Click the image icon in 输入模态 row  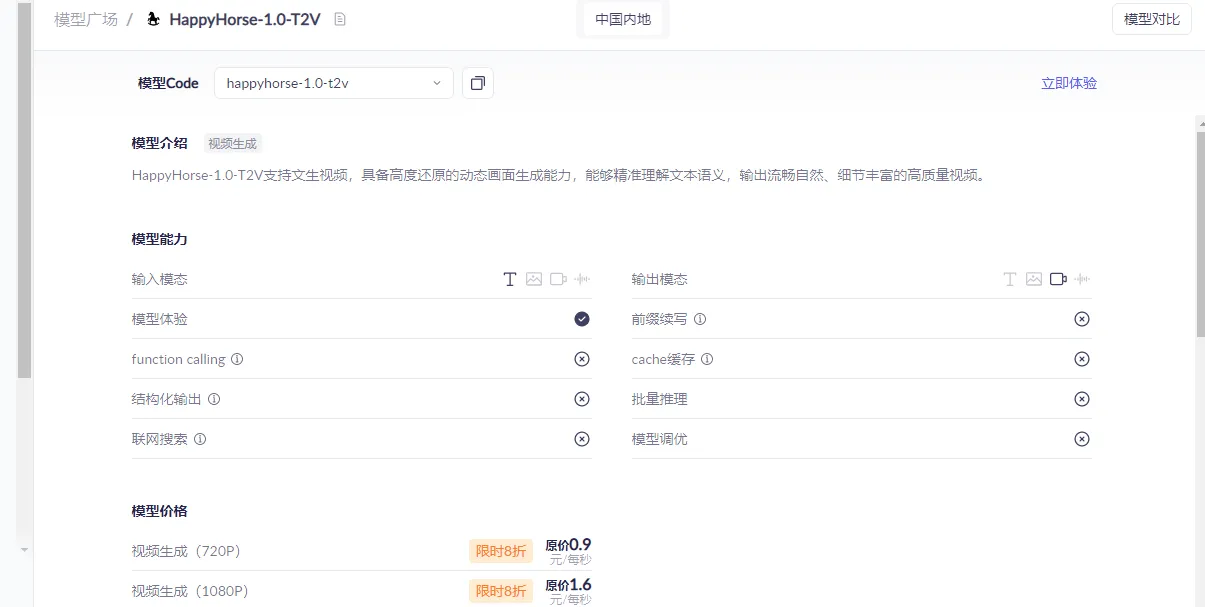[x=534, y=279]
